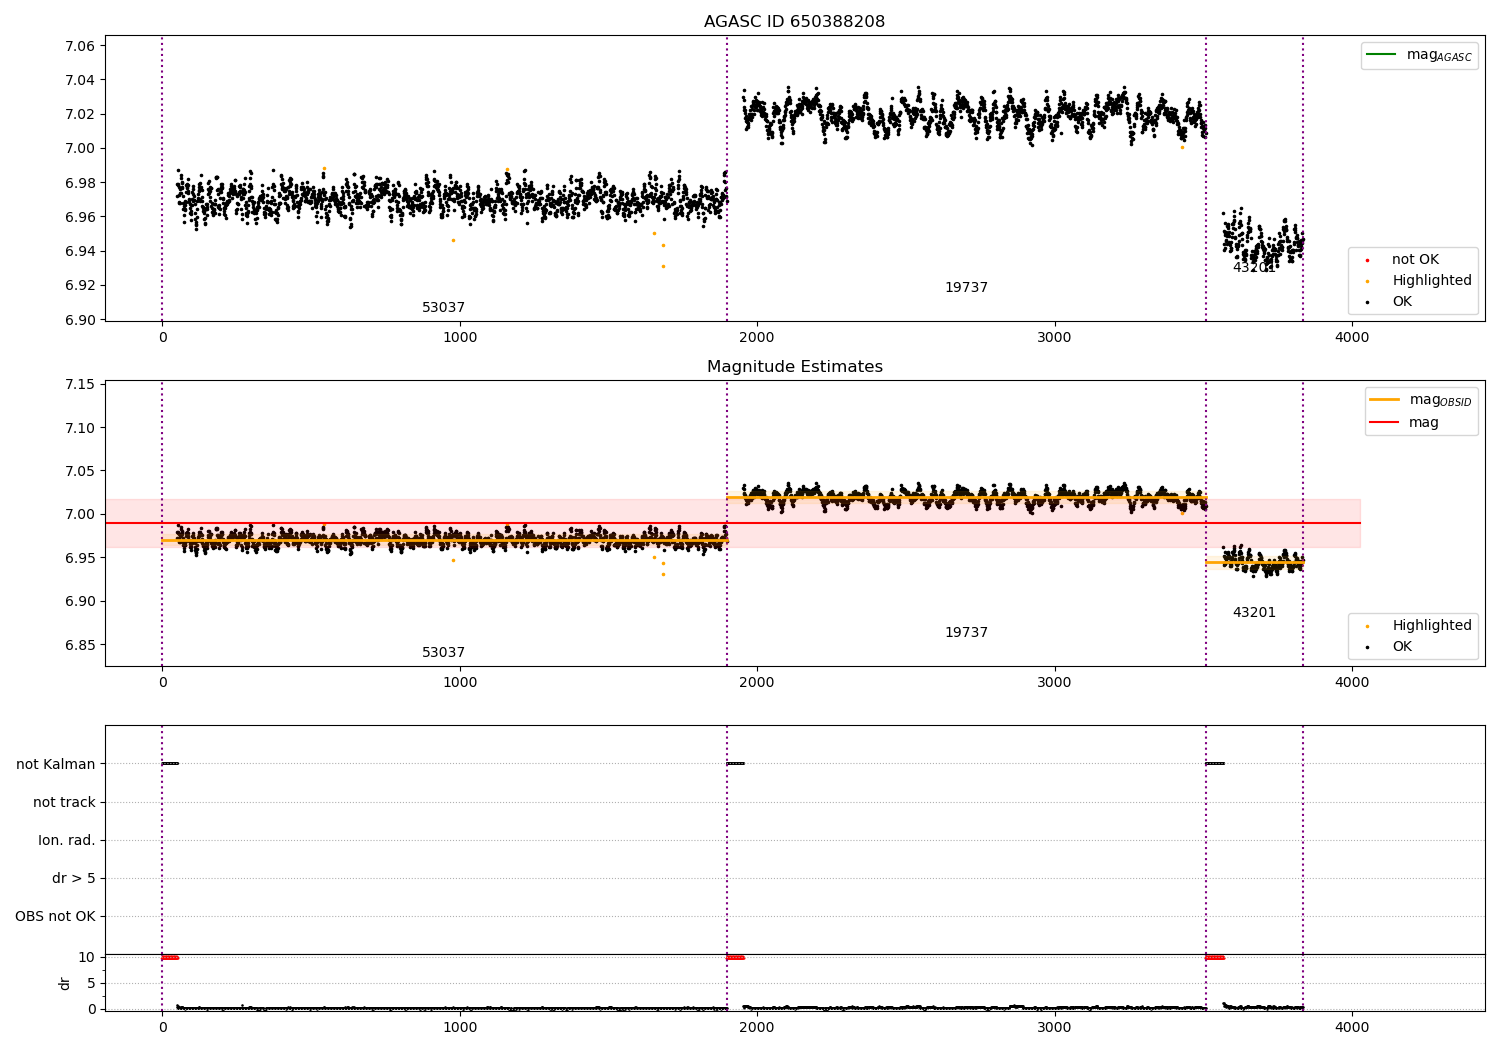Click the dr axis tick label 5
The width and height of the screenshot is (1500, 1050).
tap(92, 983)
